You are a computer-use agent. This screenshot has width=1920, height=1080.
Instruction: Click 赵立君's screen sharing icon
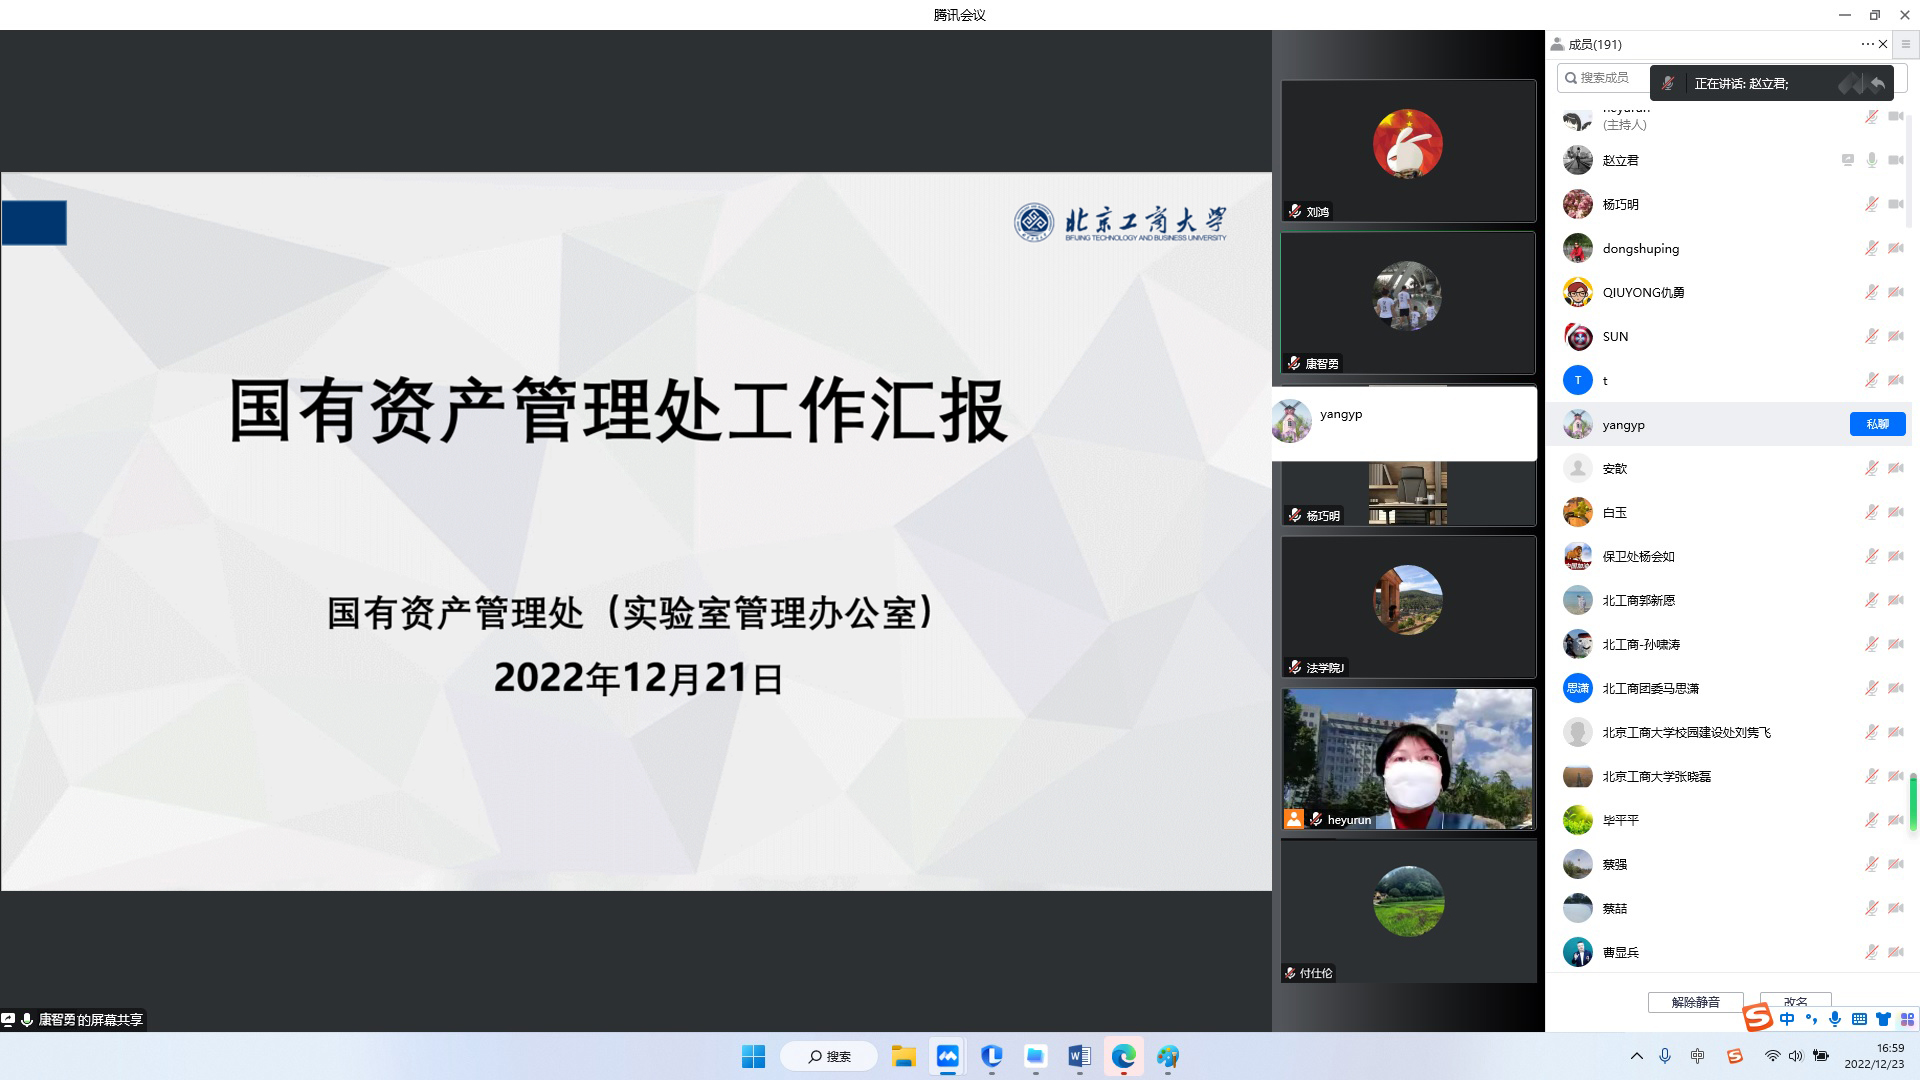click(1848, 160)
